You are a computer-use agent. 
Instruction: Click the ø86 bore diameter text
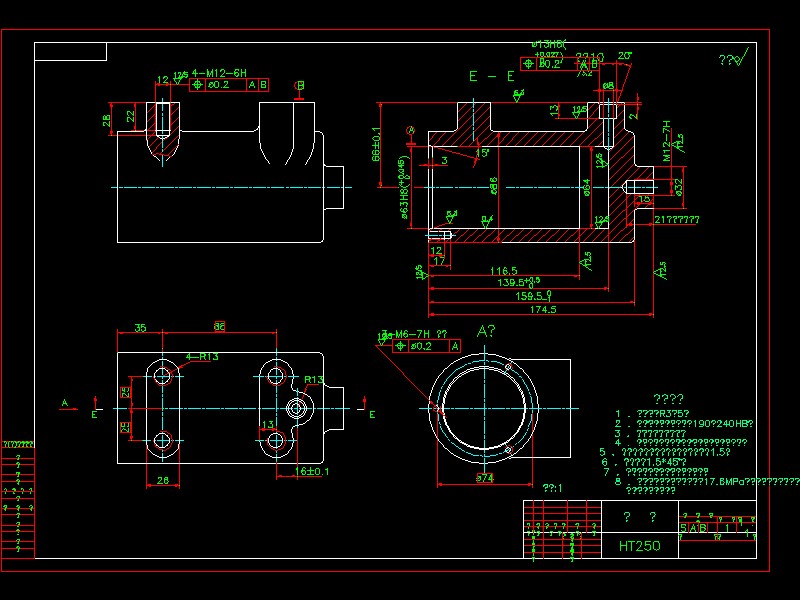pyautogui.click(x=493, y=187)
